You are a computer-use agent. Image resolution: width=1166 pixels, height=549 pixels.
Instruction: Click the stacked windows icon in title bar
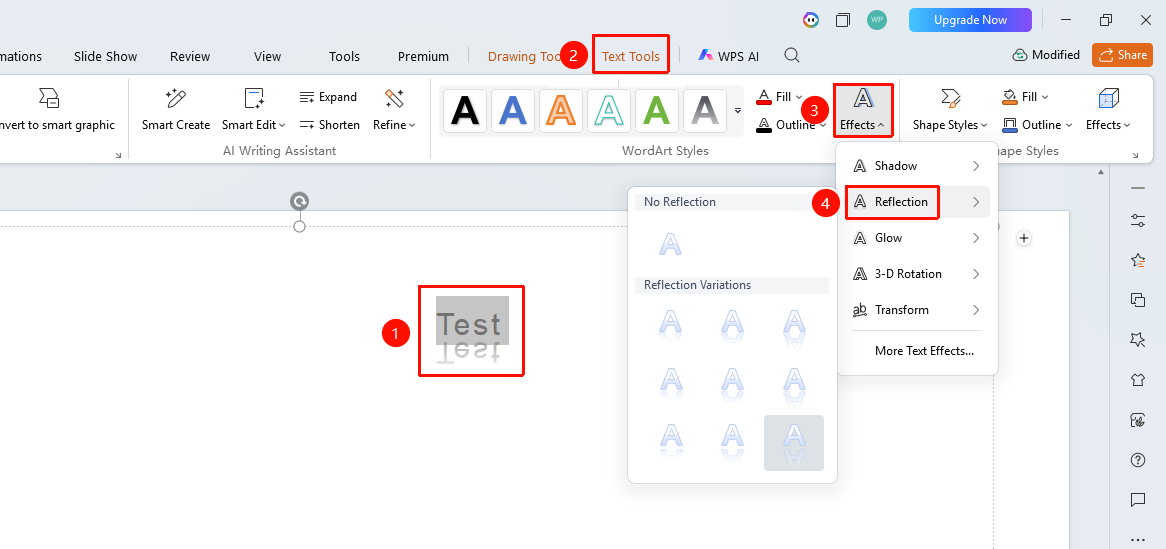click(843, 20)
